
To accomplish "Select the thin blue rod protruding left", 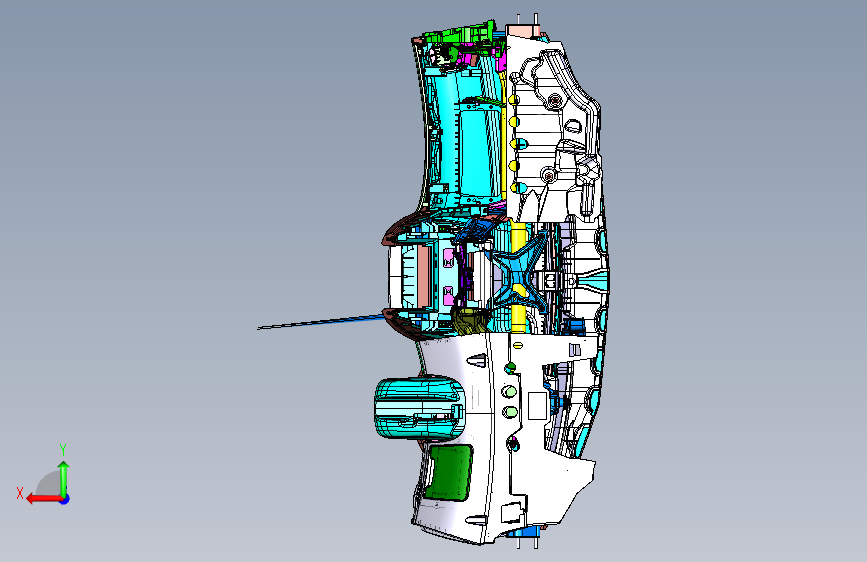I will [x=321, y=322].
